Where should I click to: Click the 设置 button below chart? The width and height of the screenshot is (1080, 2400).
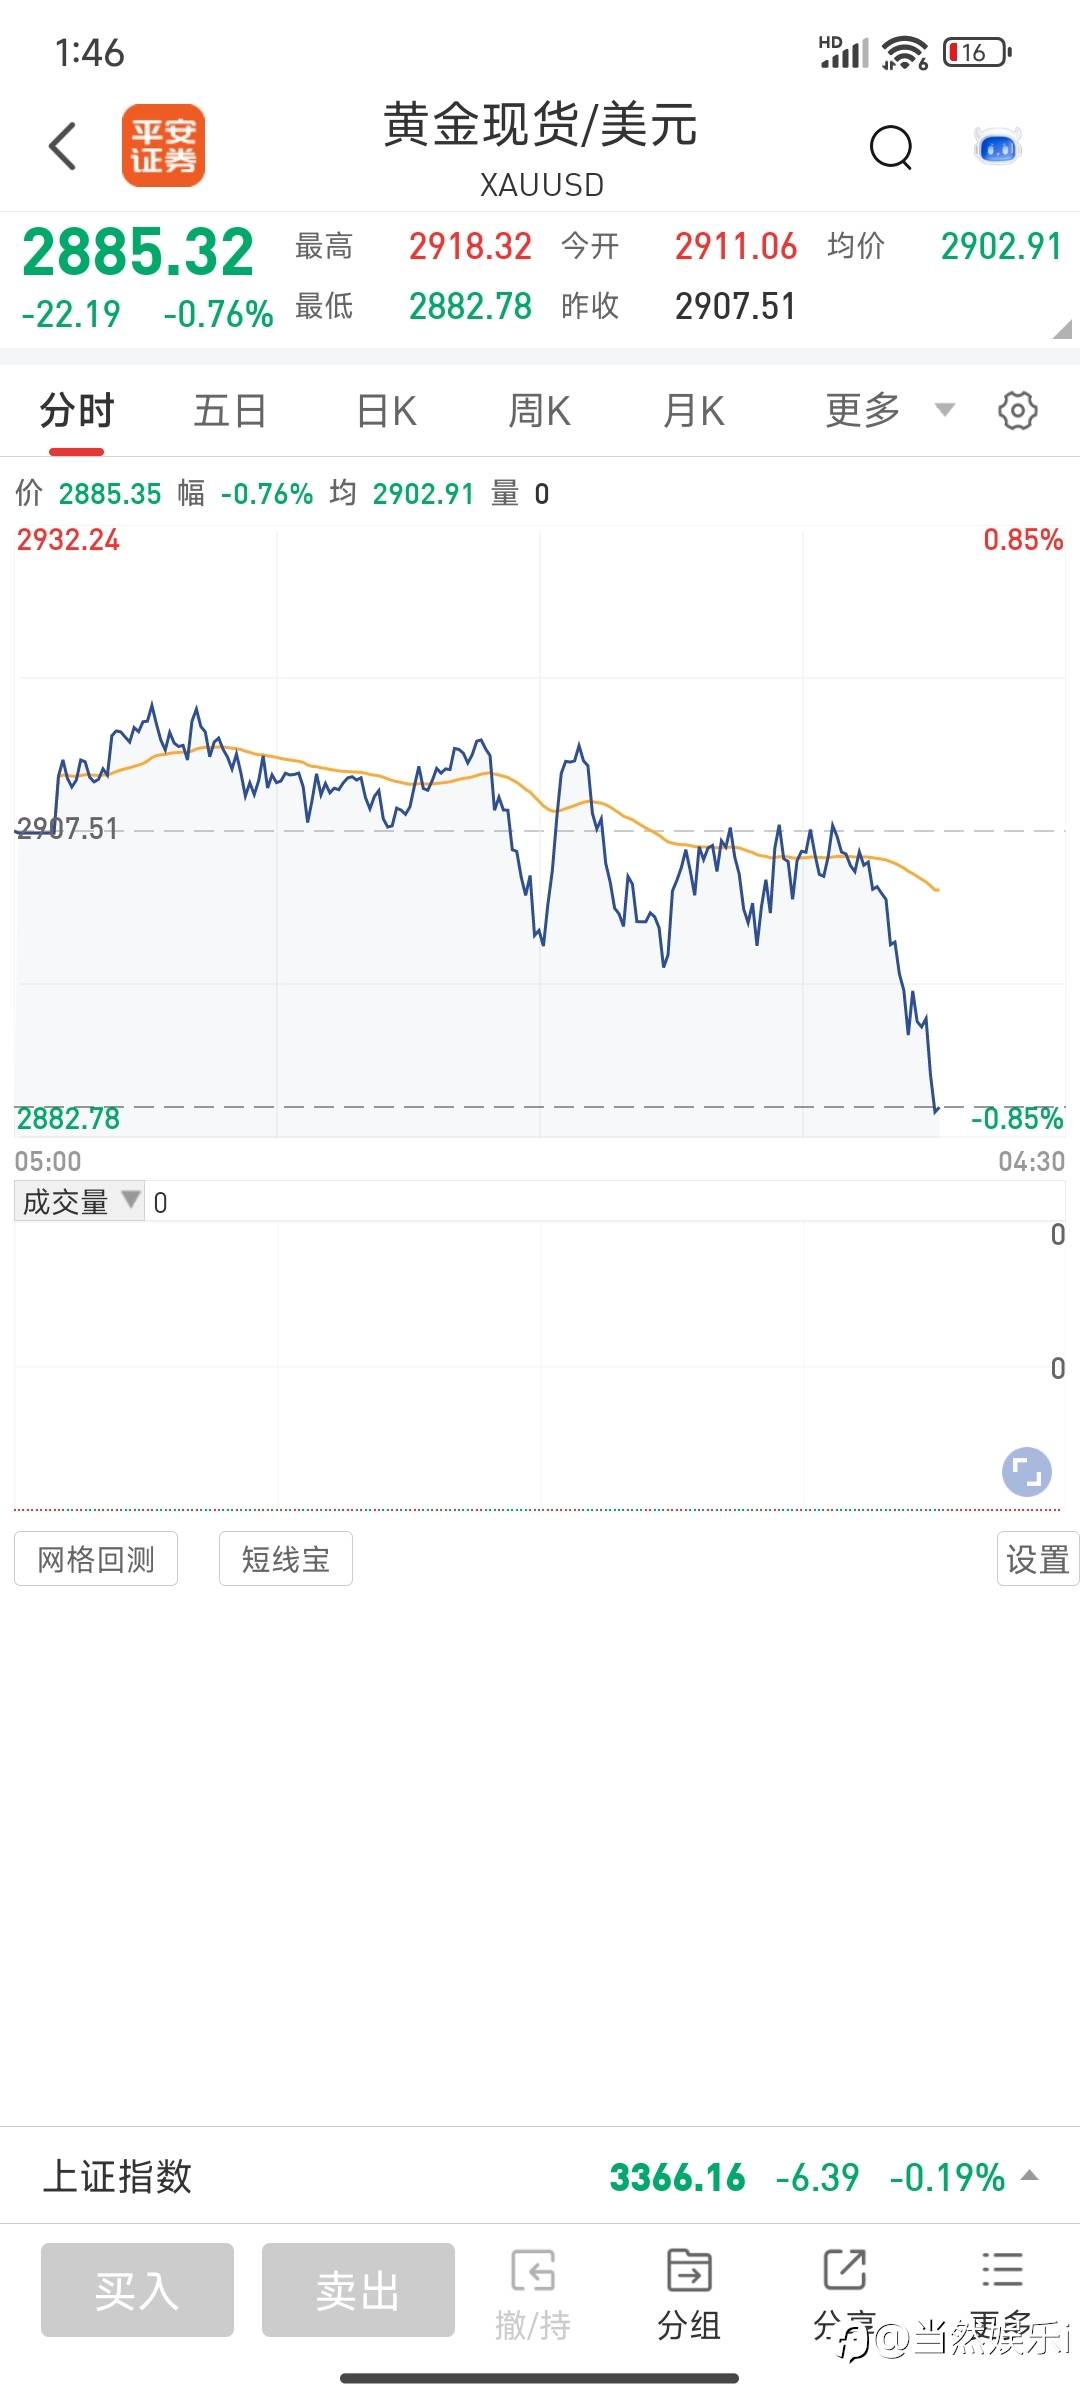click(1037, 1558)
